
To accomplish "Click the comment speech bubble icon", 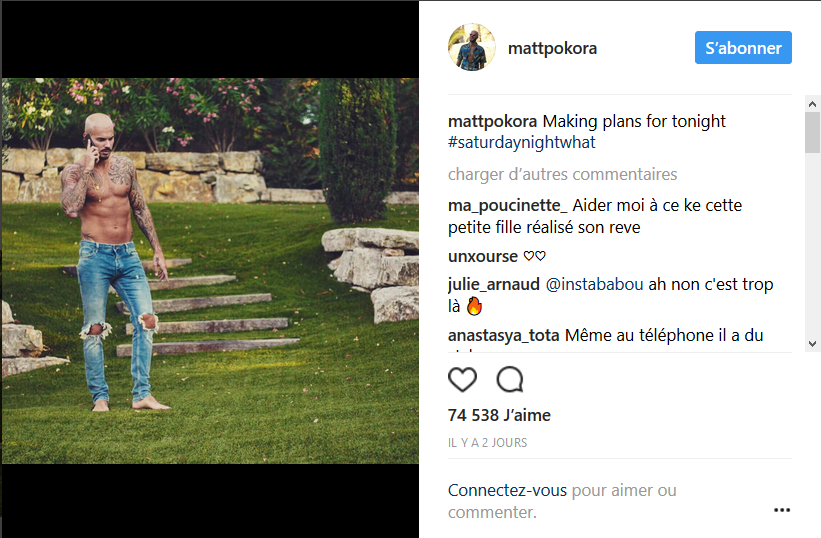I will click(x=510, y=380).
